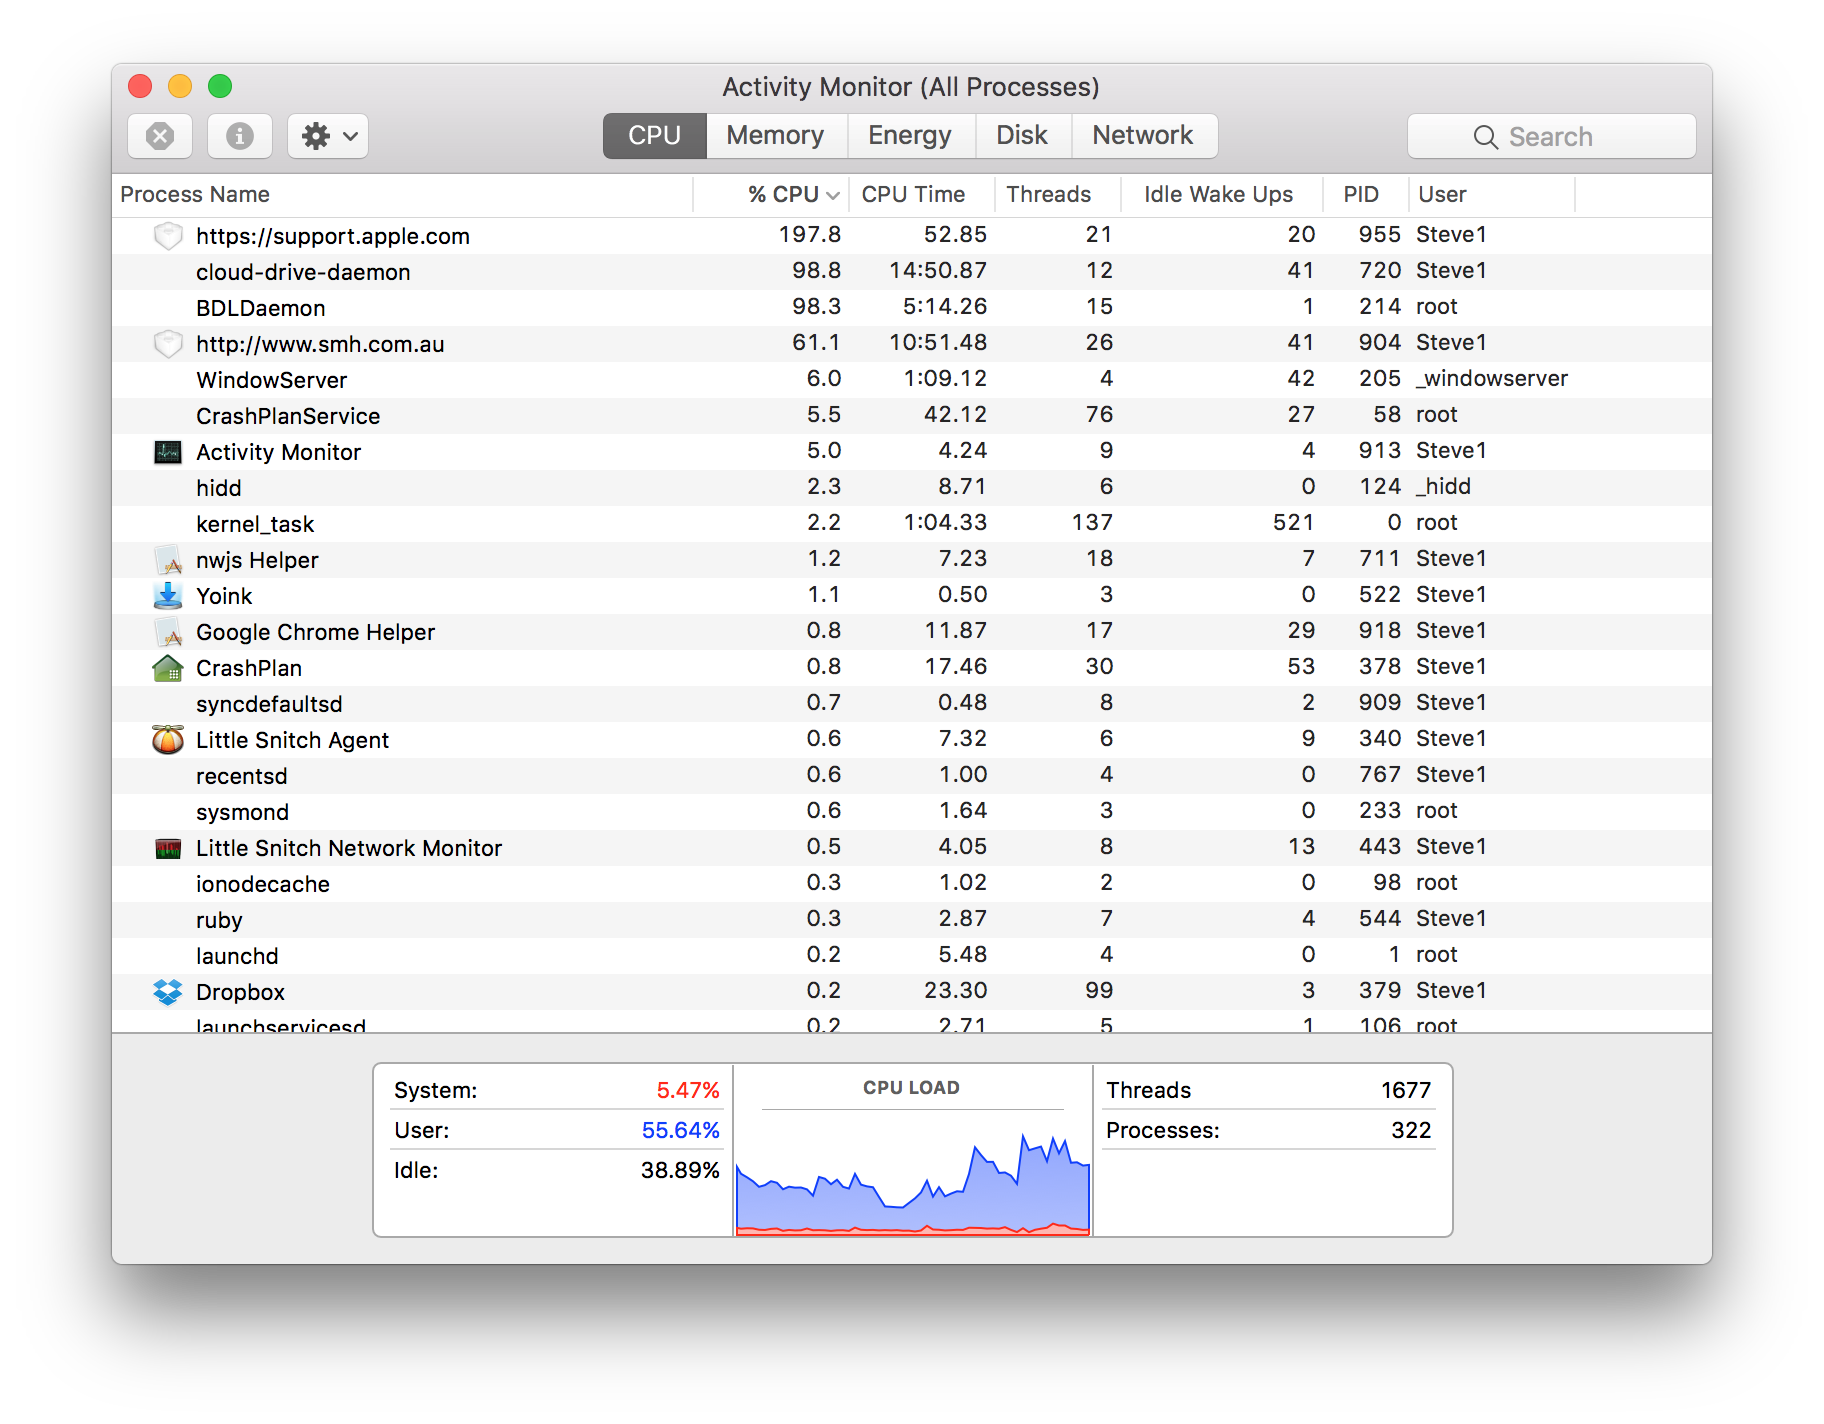Click the shield icon beside www.smh.com.au
Image resolution: width=1824 pixels, height=1424 pixels.
pyautogui.click(x=168, y=344)
